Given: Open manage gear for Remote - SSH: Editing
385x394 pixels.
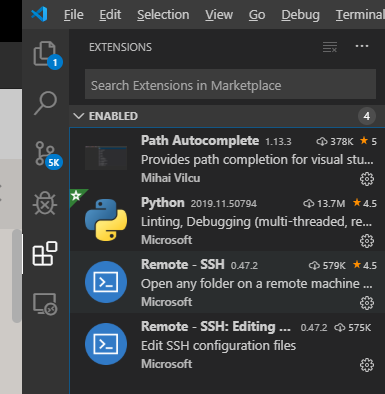Looking at the screenshot, I should pos(367,365).
